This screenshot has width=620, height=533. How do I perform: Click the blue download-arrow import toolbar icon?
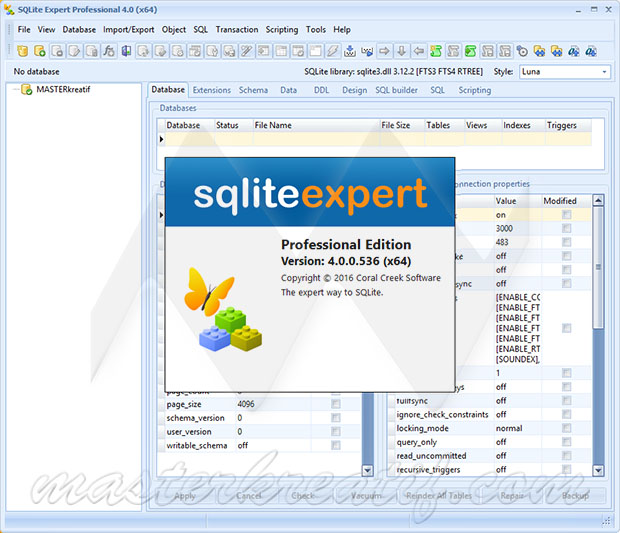tap(350, 51)
